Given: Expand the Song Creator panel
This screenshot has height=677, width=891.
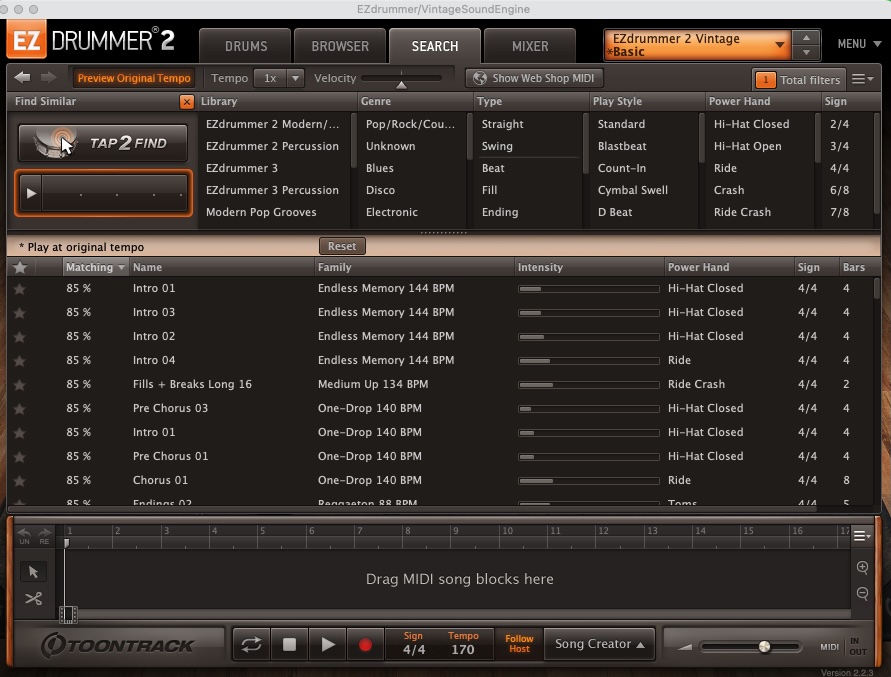Looking at the screenshot, I should [x=599, y=644].
